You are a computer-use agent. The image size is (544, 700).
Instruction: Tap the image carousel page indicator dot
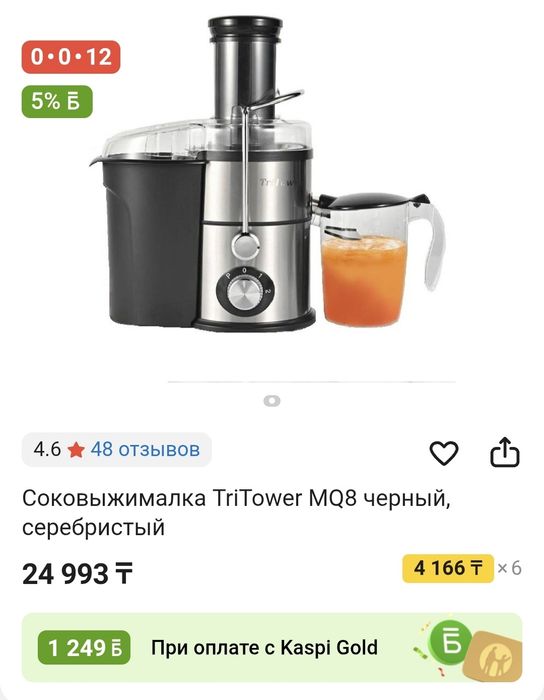coord(272,400)
